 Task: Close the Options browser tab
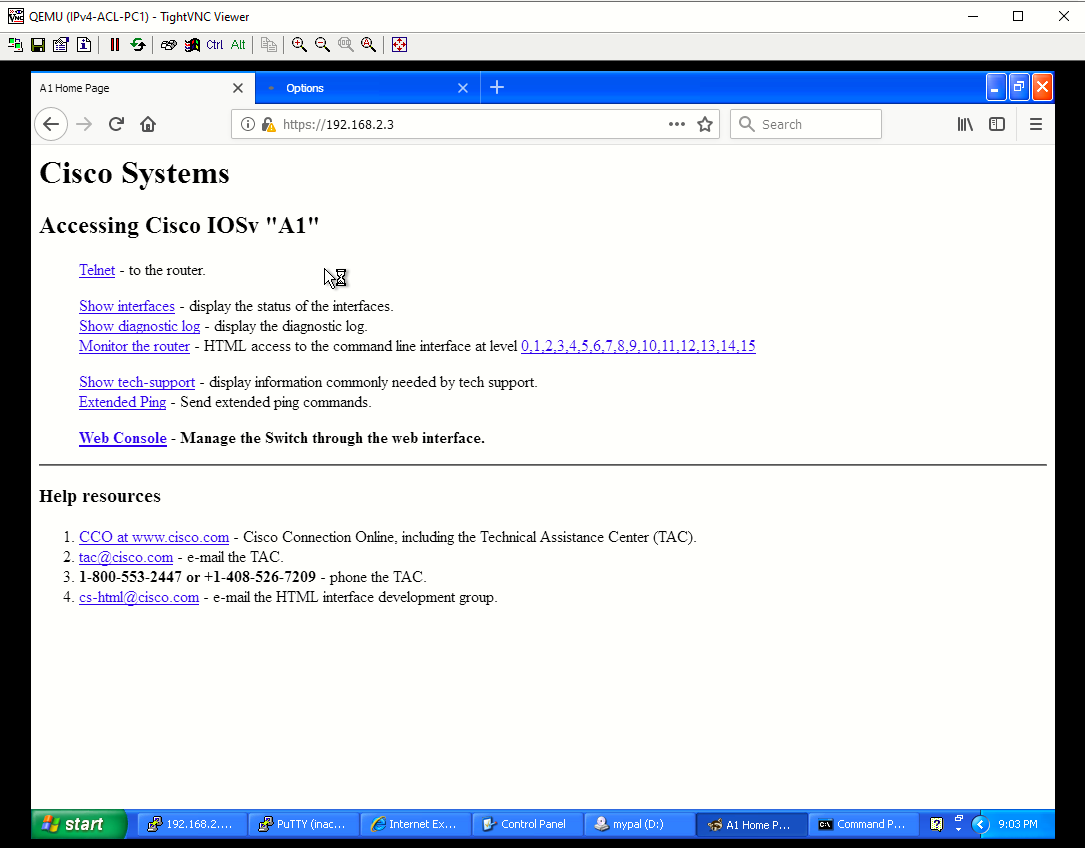tap(463, 88)
